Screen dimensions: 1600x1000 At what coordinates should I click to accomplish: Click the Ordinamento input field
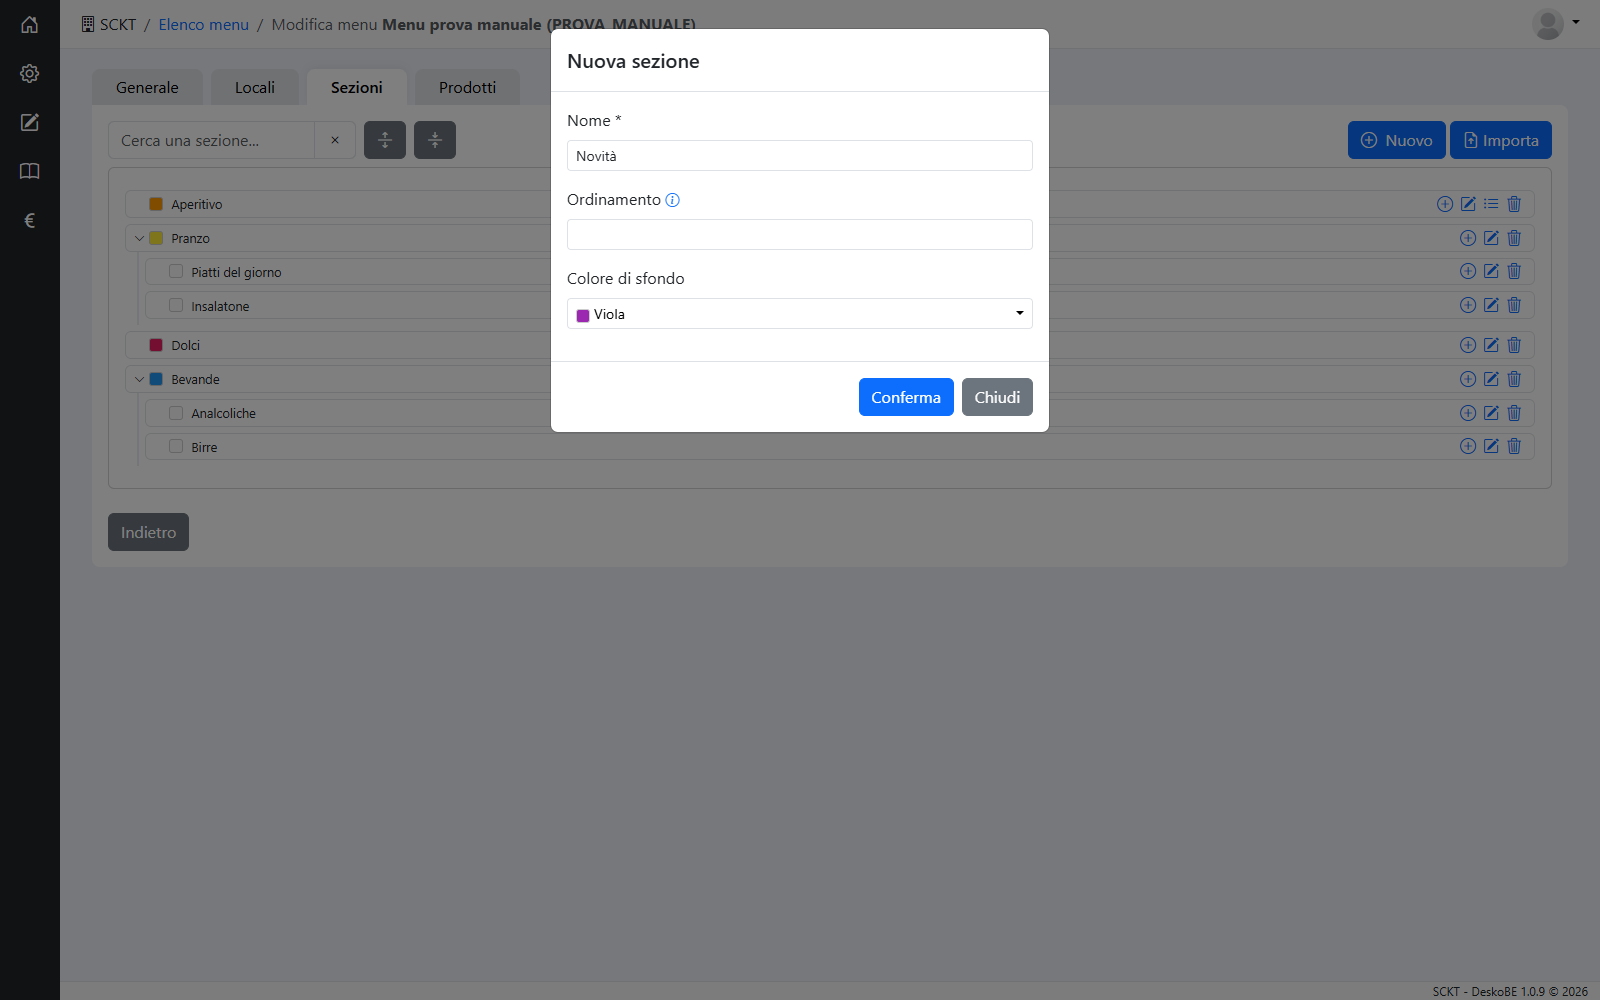800,235
